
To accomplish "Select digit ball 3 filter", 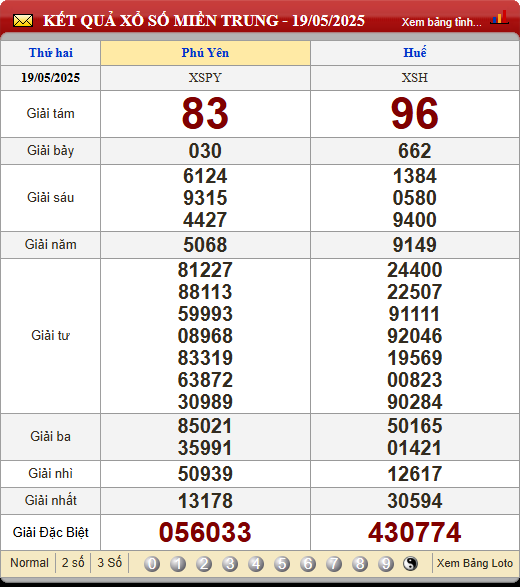I will 230,564.
